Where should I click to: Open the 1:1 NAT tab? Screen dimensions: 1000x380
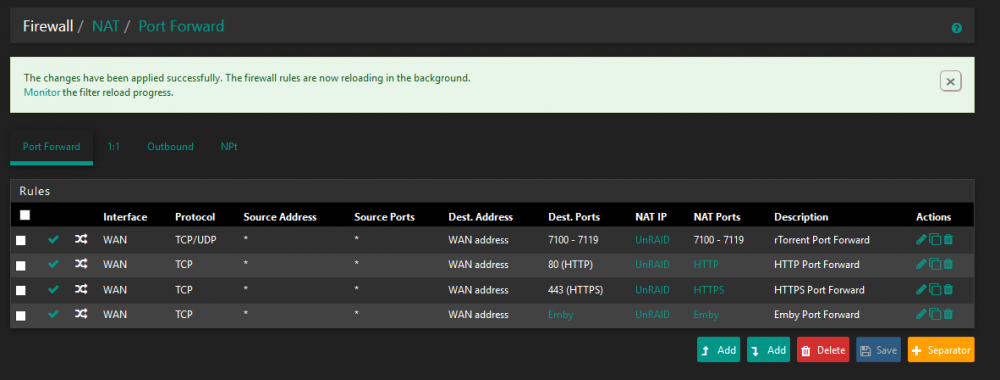114,147
